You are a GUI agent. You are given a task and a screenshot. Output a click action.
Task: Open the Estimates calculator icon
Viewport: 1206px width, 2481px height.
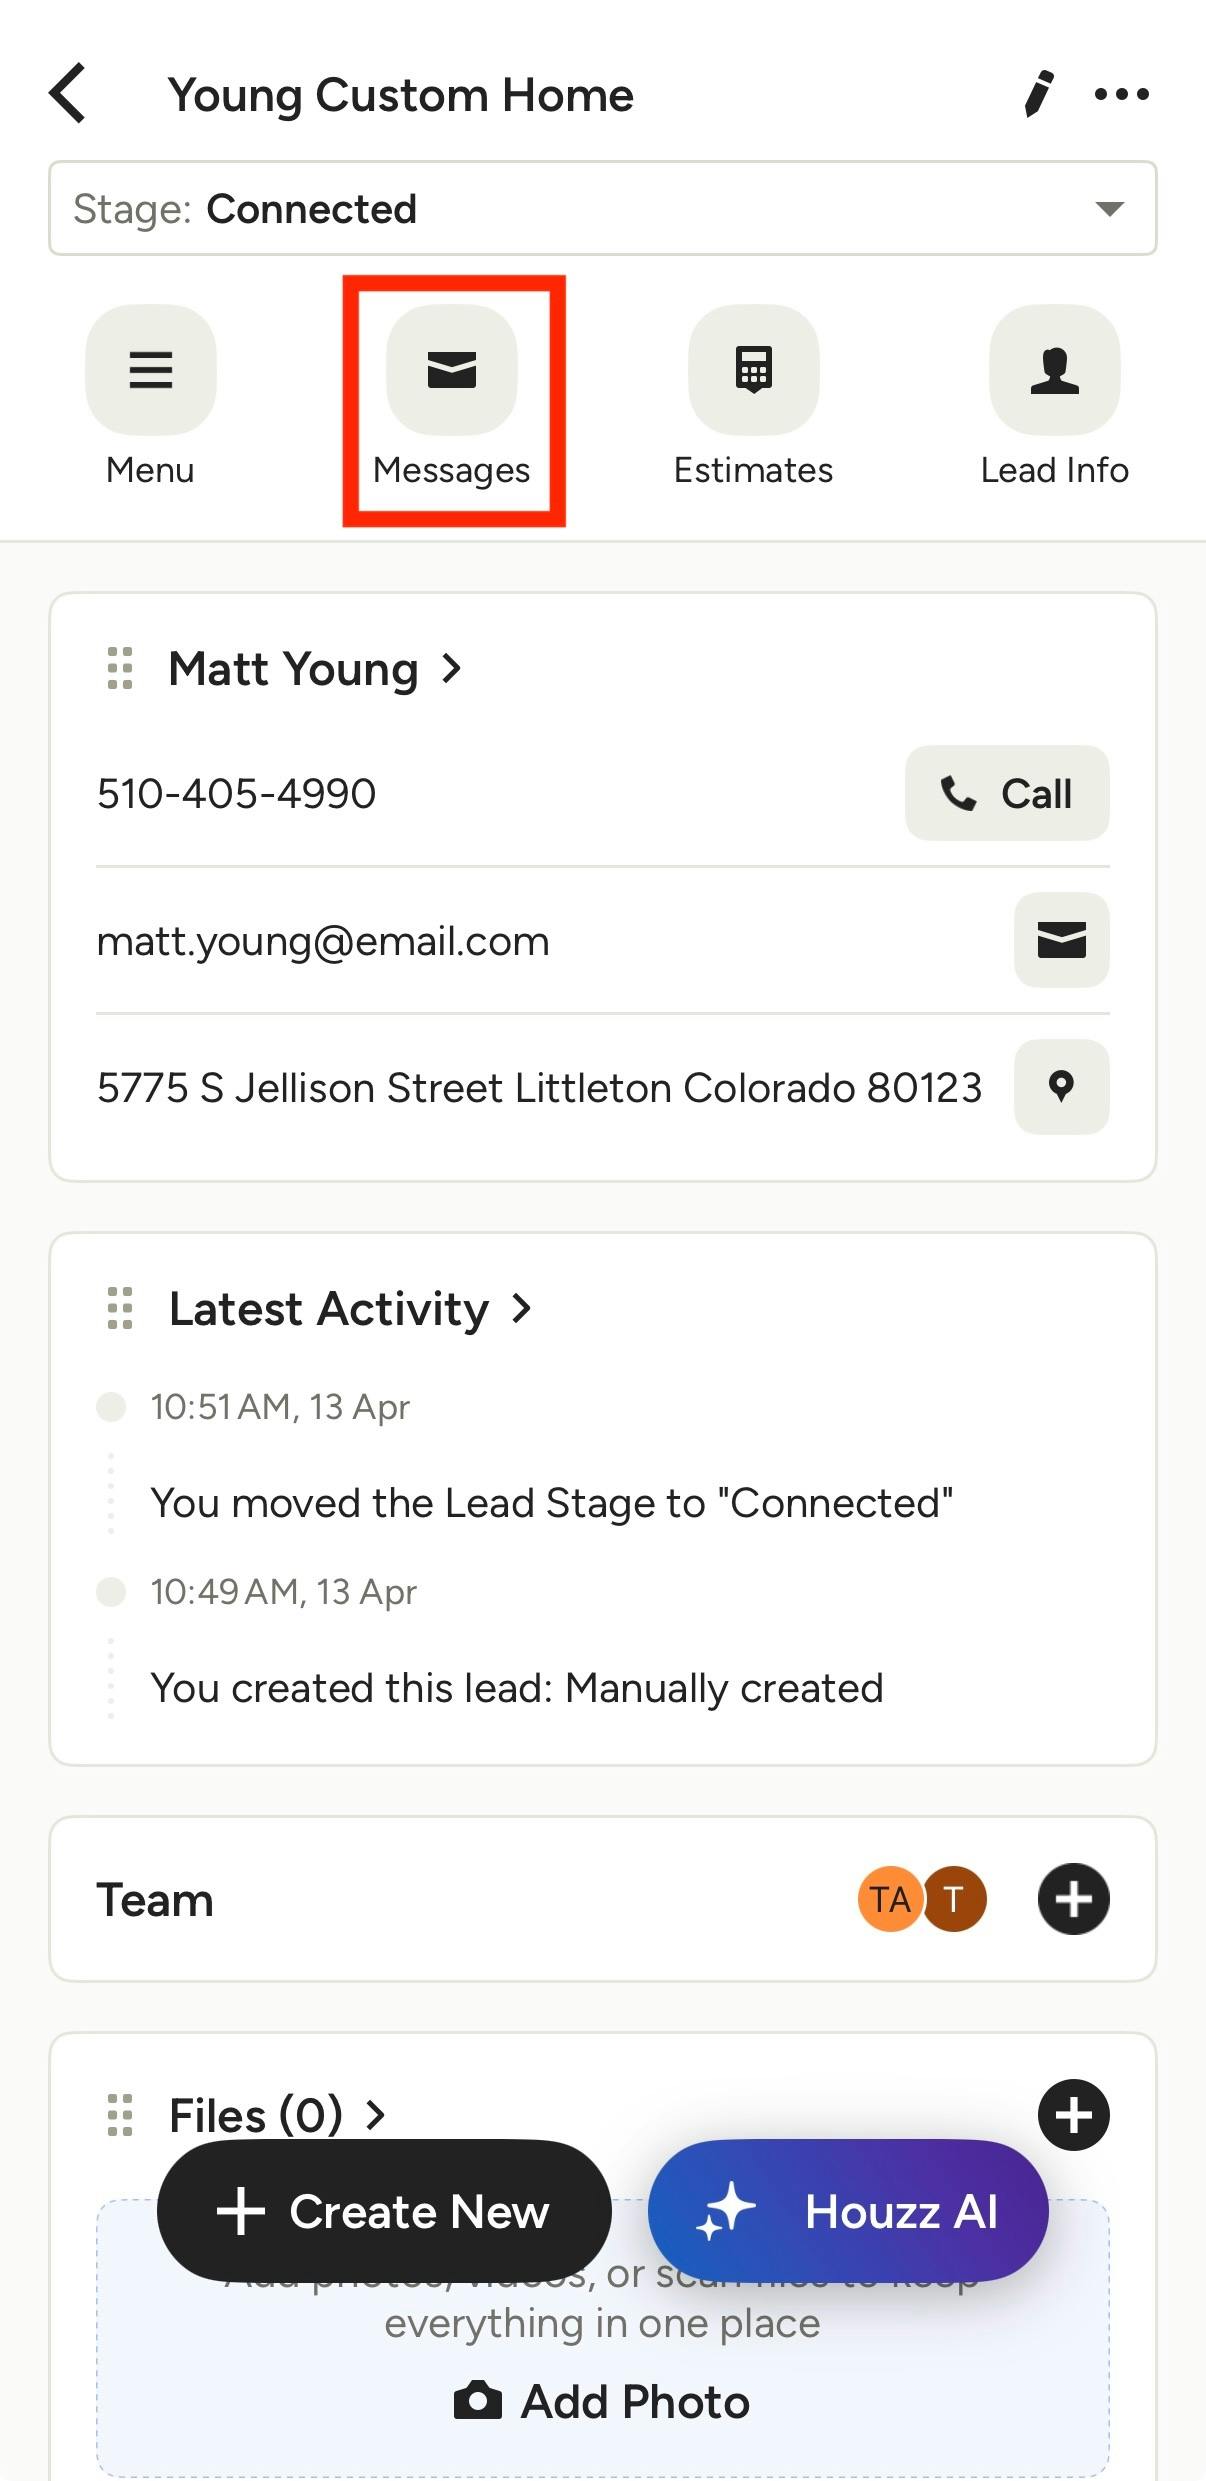pyautogui.click(x=754, y=370)
